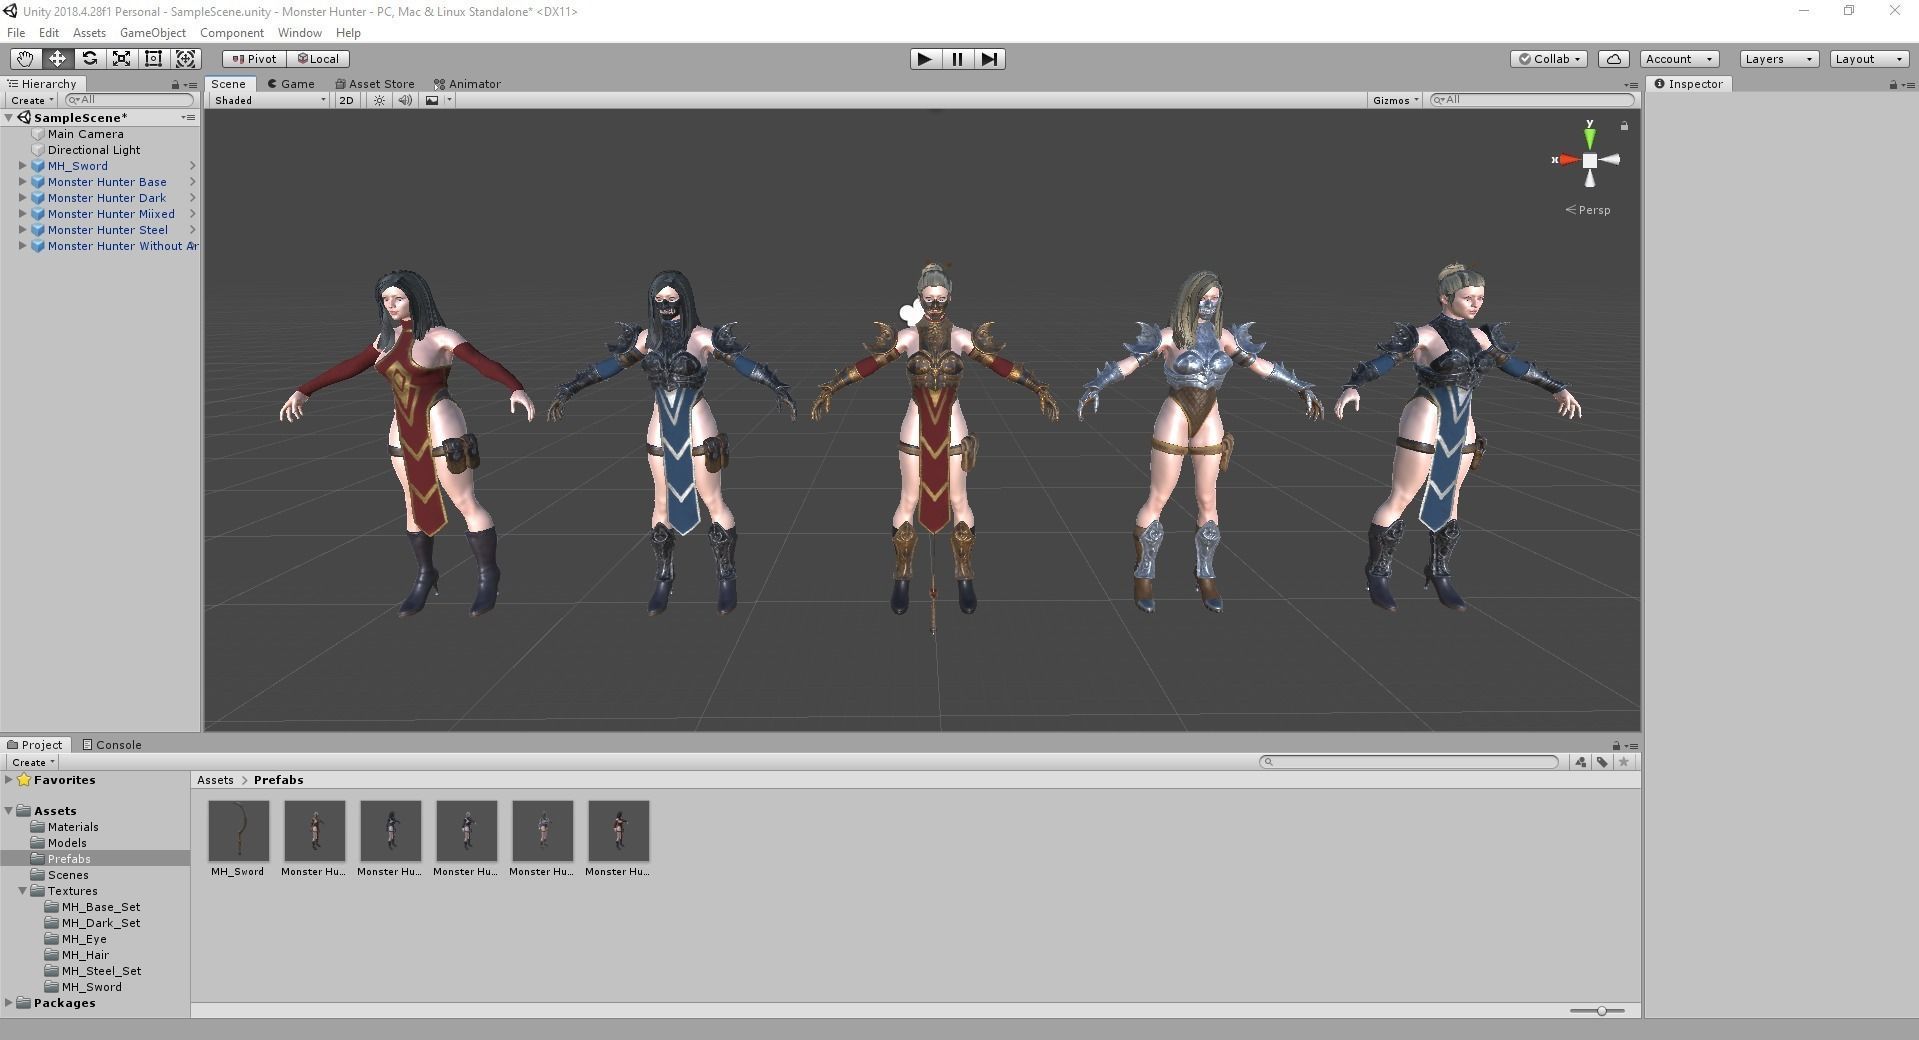The image size is (1919, 1040).
Task: Open the Layers dropdown
Action: point(1778,59)
